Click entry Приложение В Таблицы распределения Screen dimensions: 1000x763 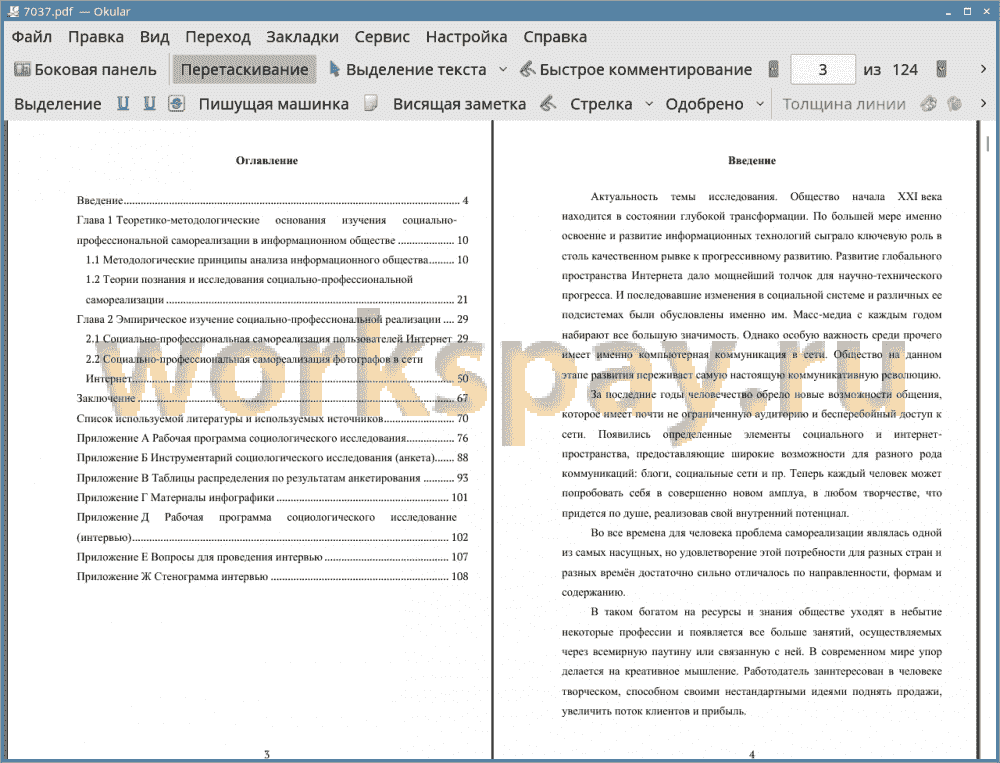tap(272, 478)
